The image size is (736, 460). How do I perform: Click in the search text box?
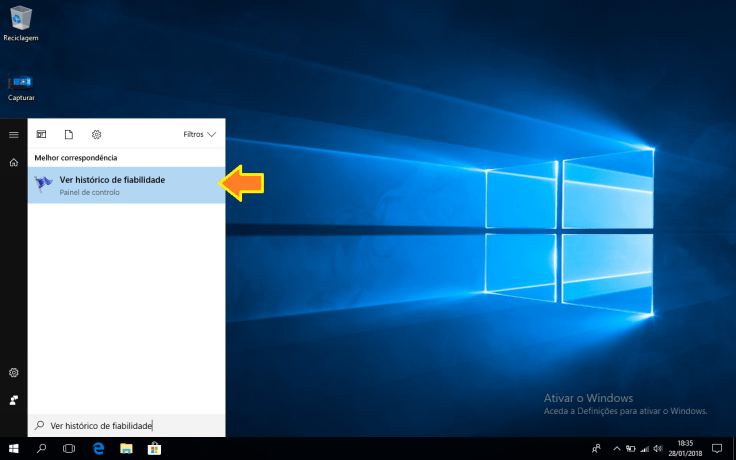(x=130, y=425)
